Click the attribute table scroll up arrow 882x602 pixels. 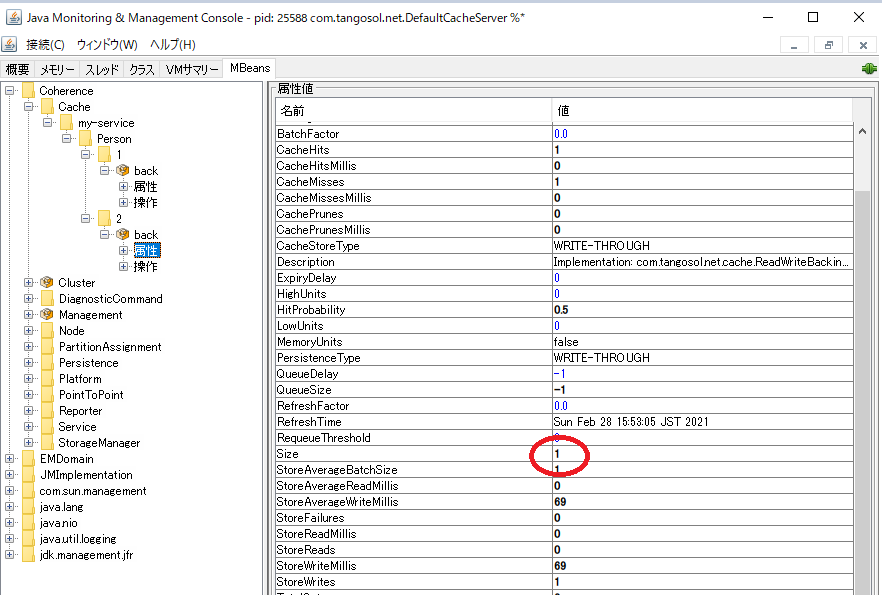click(x=862, y=132)
